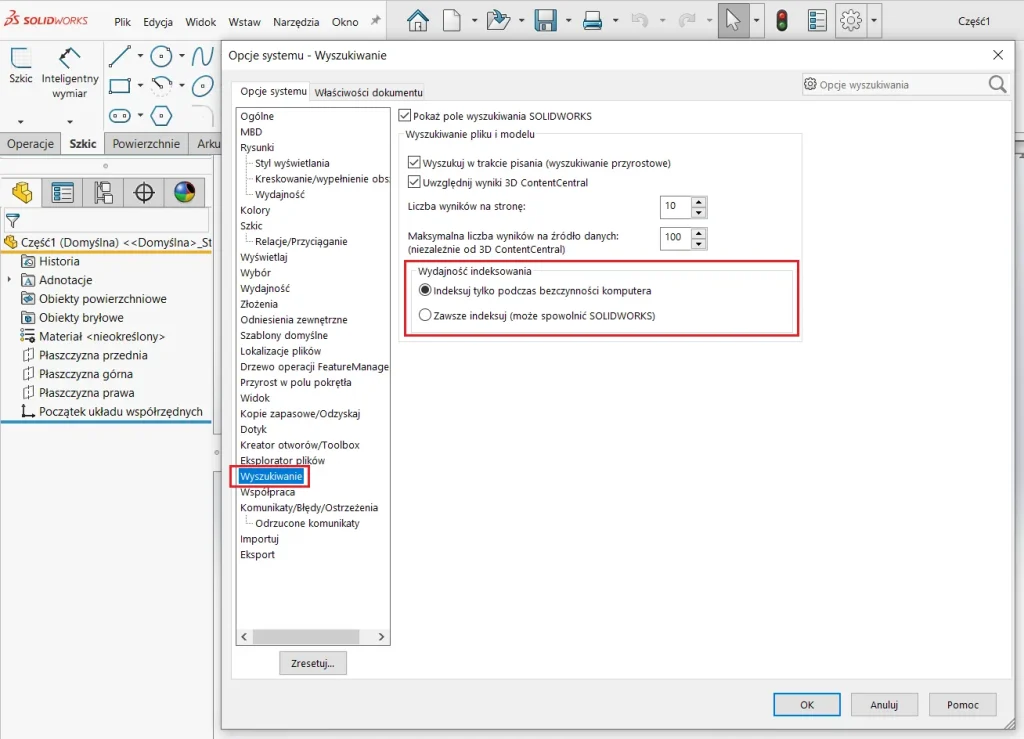Viewport: 1024px width, 739px height.
Task: Open the ConfigurationManager tab icon
Action: (103, 193)
